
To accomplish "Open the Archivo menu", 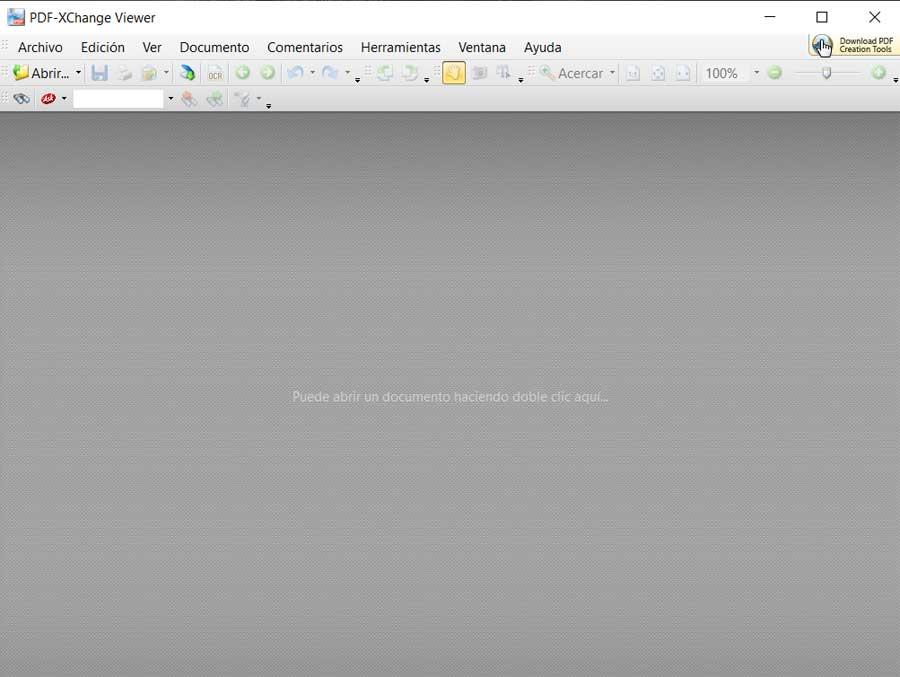I will pos(40,48).
